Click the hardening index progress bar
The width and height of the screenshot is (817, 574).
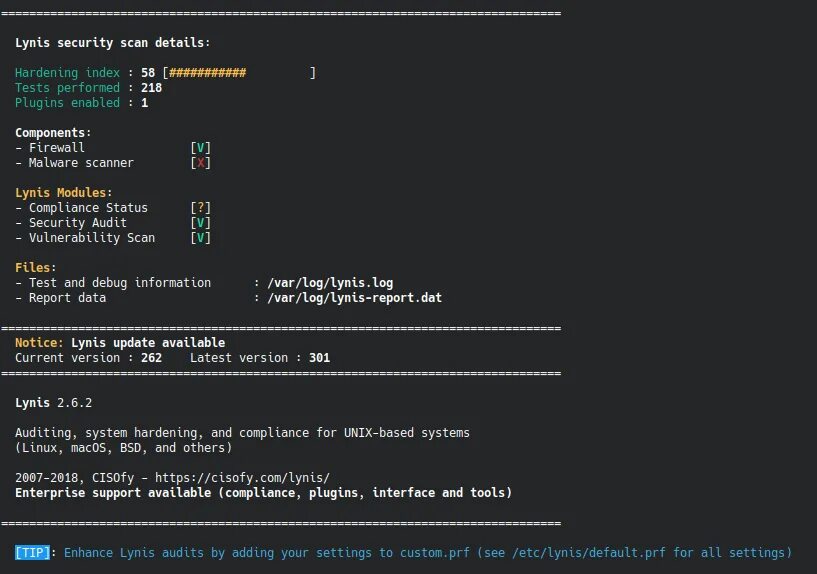click(239, 73)
